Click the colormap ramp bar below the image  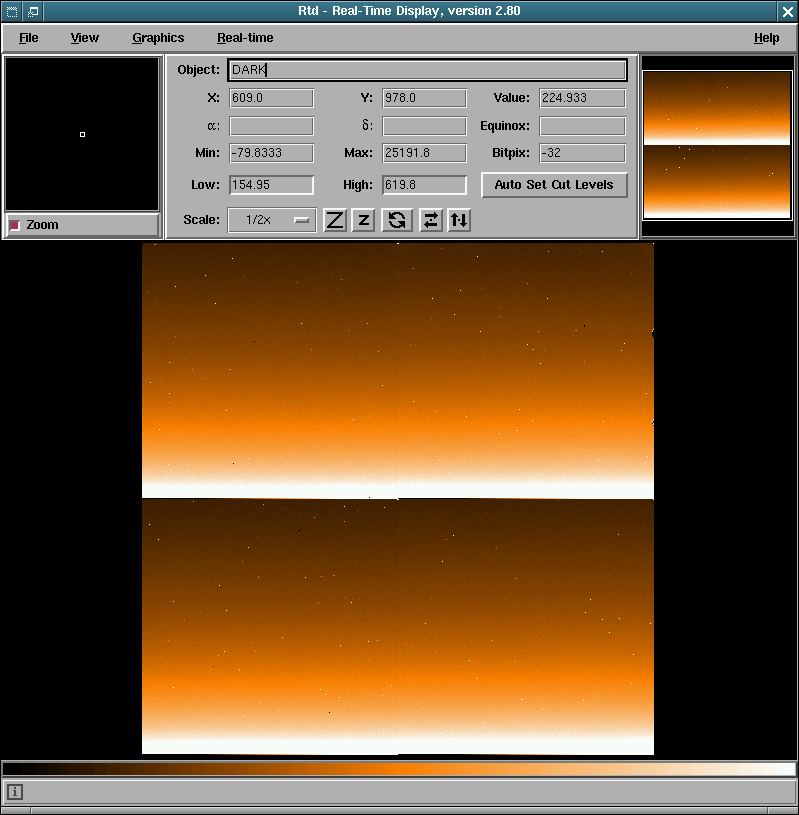[x=399, y=769]
